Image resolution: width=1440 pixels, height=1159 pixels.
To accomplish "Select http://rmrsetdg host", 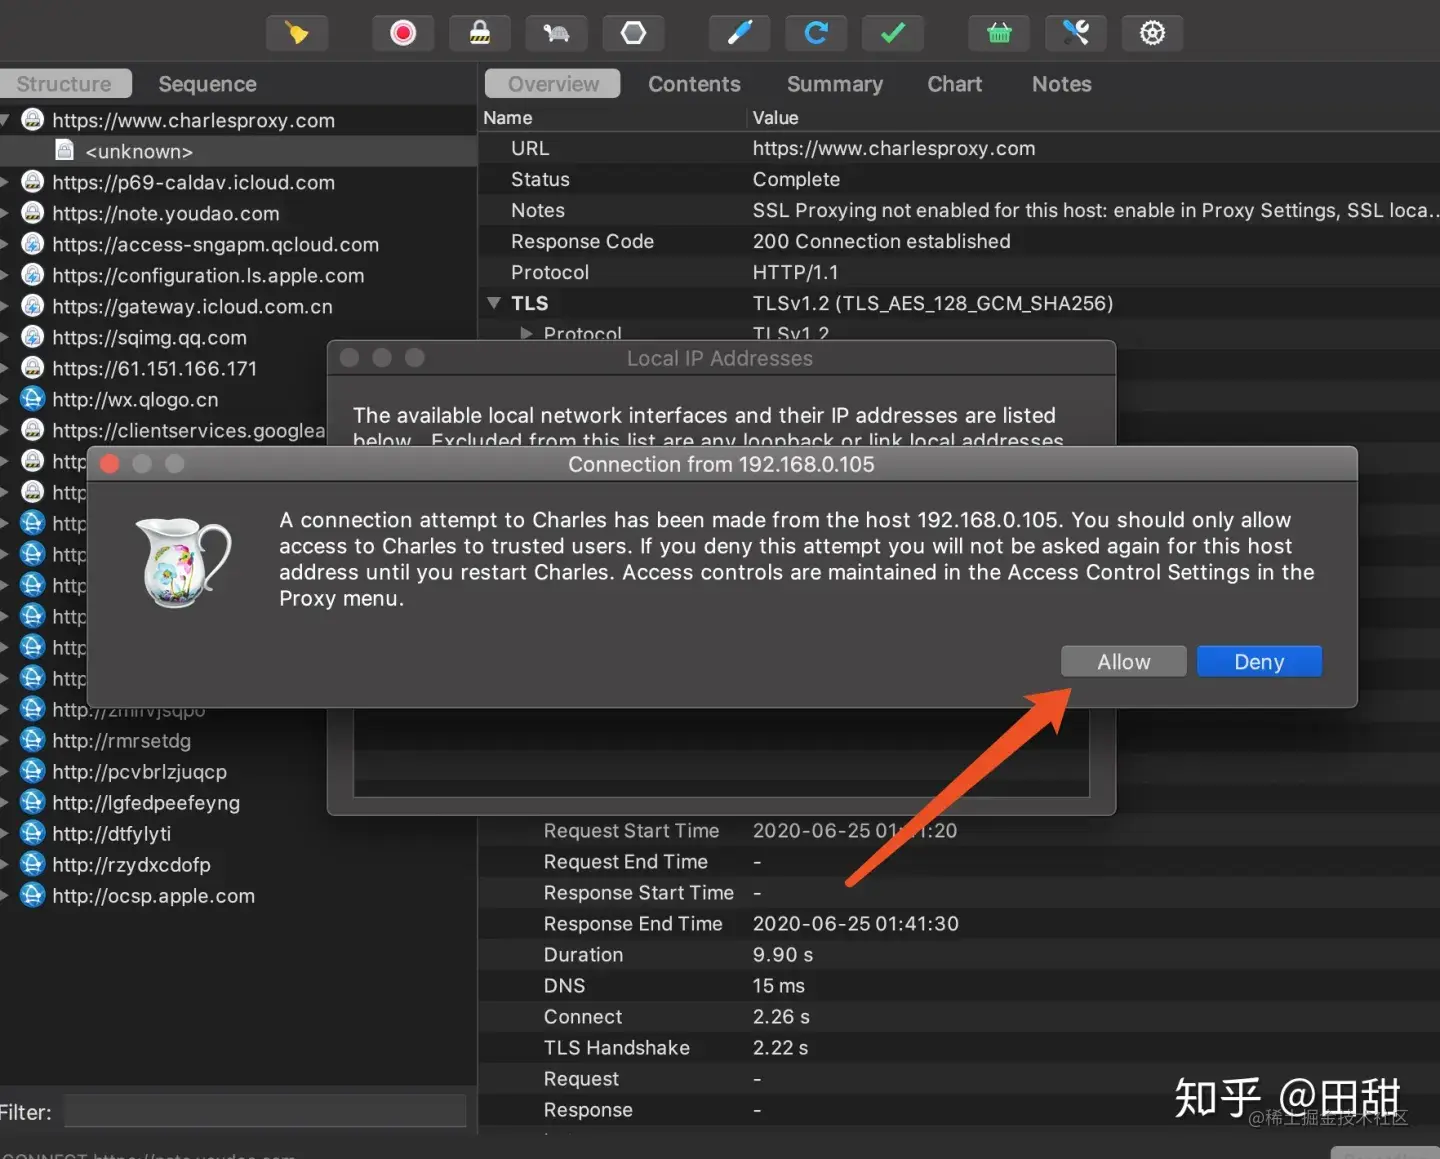I will point(121,741).
